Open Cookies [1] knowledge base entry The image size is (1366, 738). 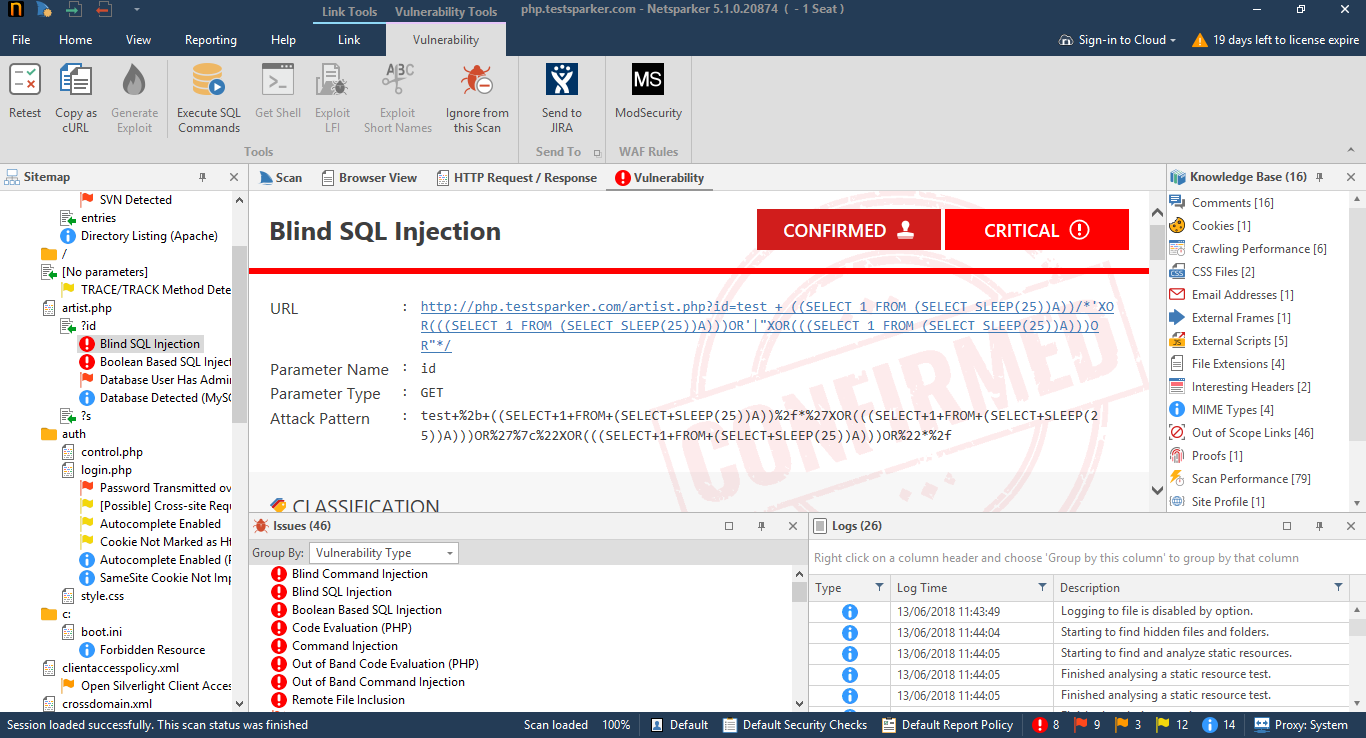(1220, 226)
